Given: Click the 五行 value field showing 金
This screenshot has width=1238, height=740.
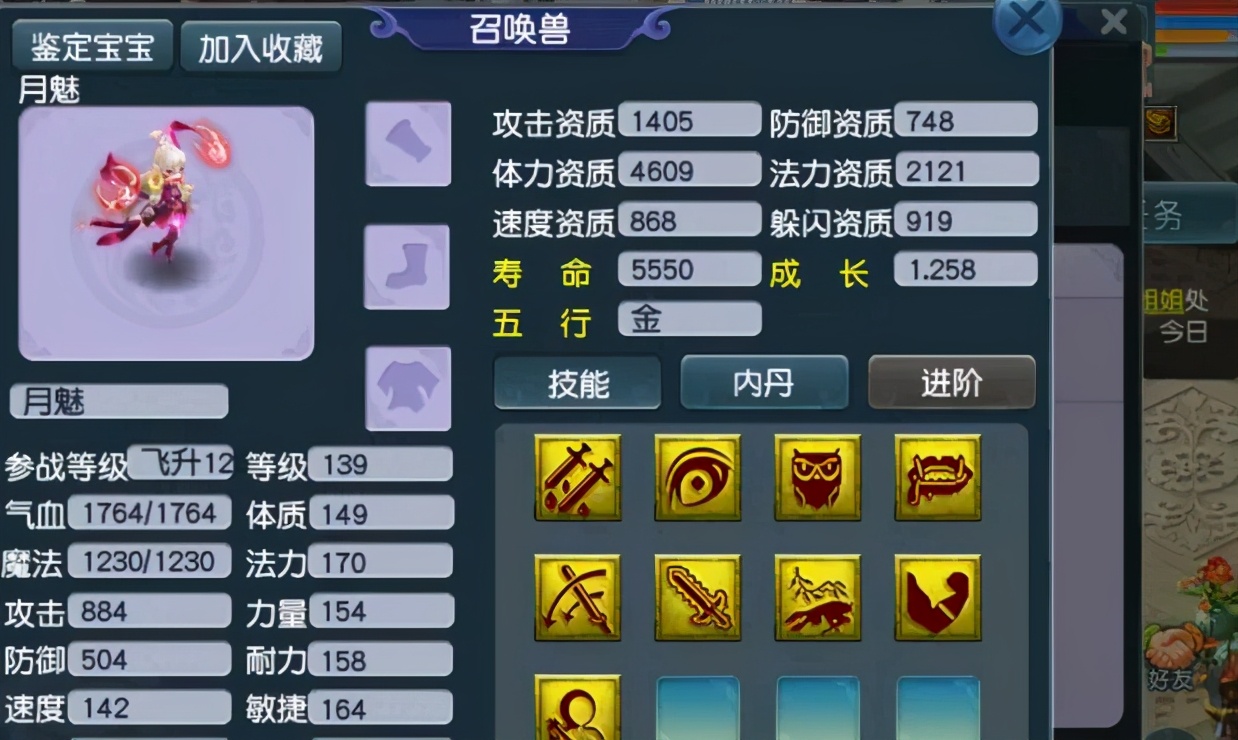Looking at the screenshot, I should [x=690, y=319].
